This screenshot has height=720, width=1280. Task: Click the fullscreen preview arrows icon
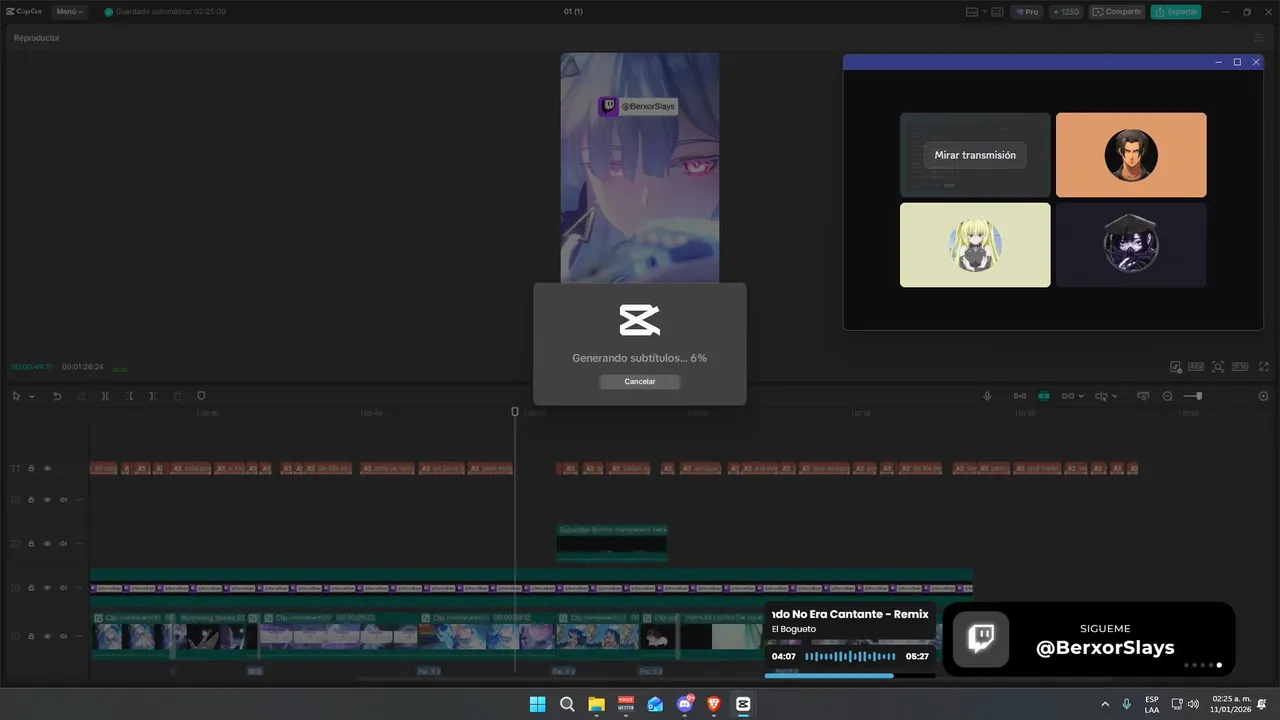click(1264, 367)
